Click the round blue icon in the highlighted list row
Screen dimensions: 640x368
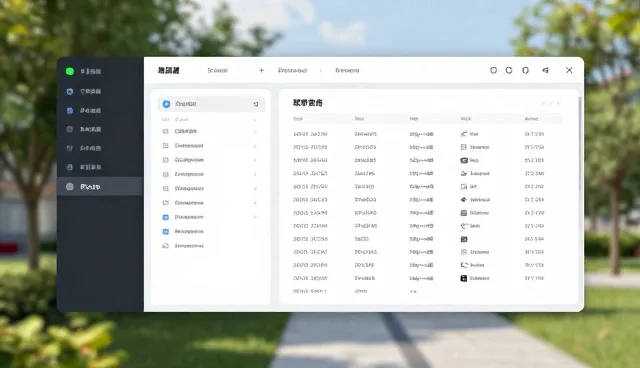[167, 104]
